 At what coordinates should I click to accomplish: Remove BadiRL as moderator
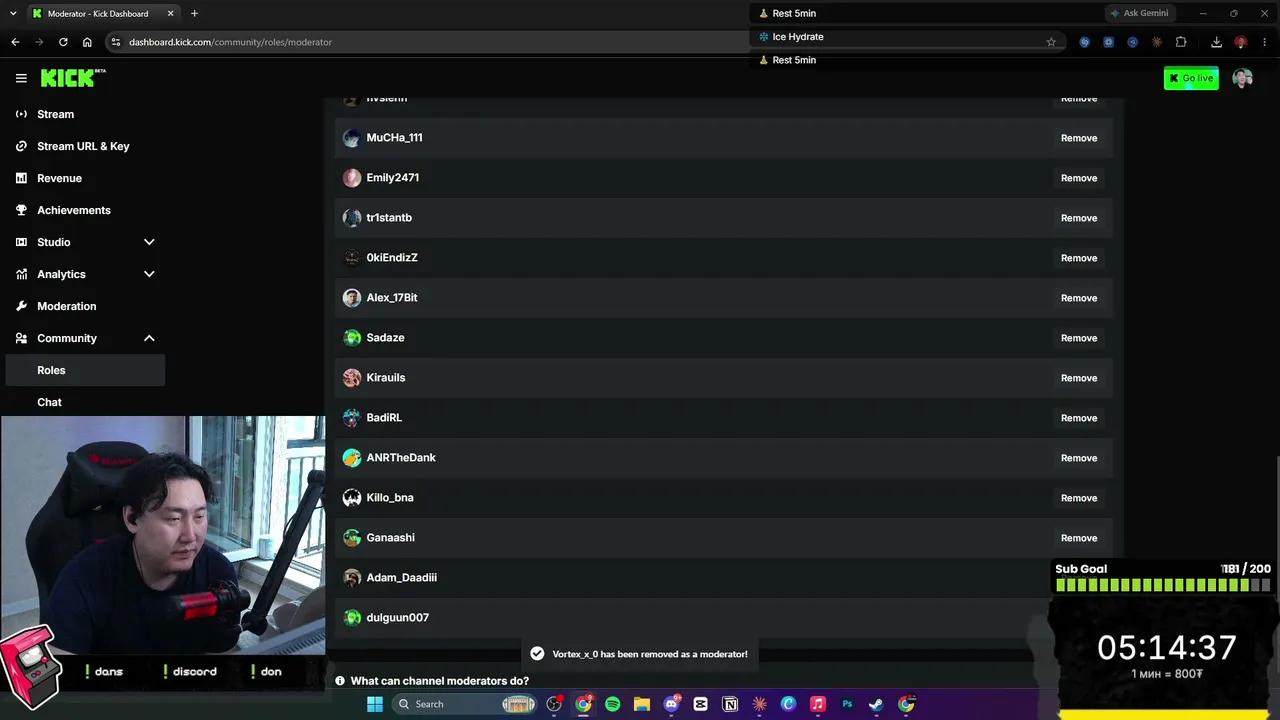(x=1079, y=418)
